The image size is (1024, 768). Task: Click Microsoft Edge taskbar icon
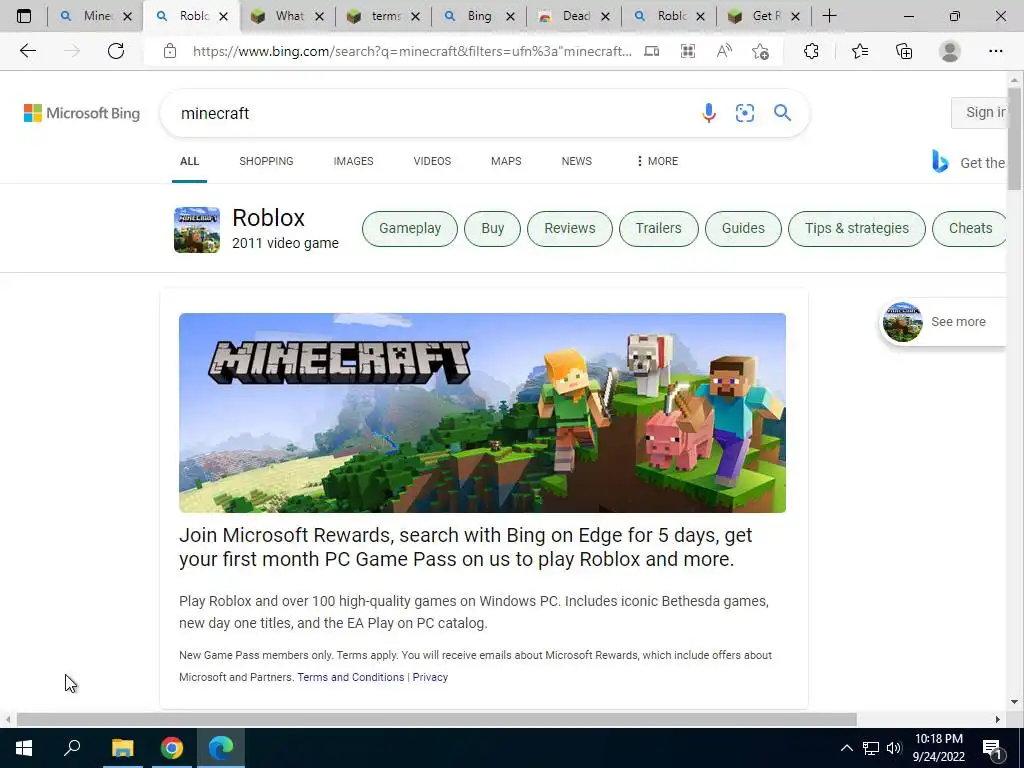tap(221, 748)
